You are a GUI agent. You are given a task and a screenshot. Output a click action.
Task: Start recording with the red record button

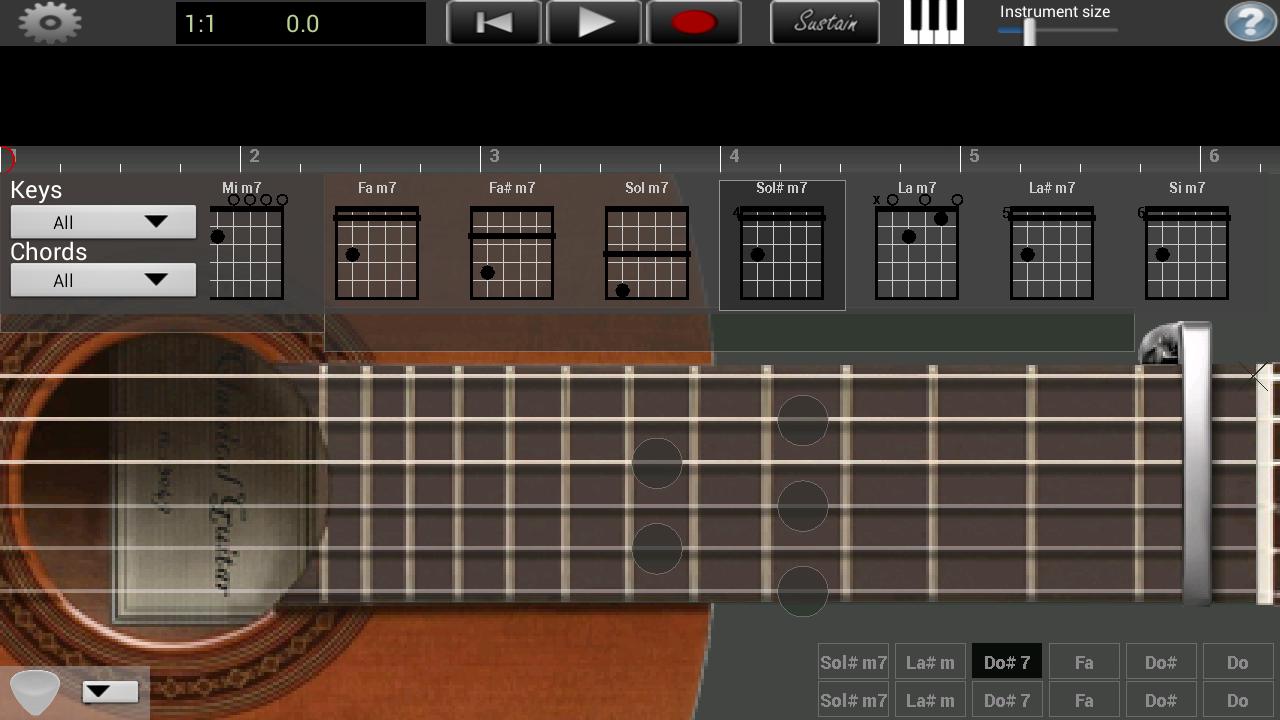694,23
